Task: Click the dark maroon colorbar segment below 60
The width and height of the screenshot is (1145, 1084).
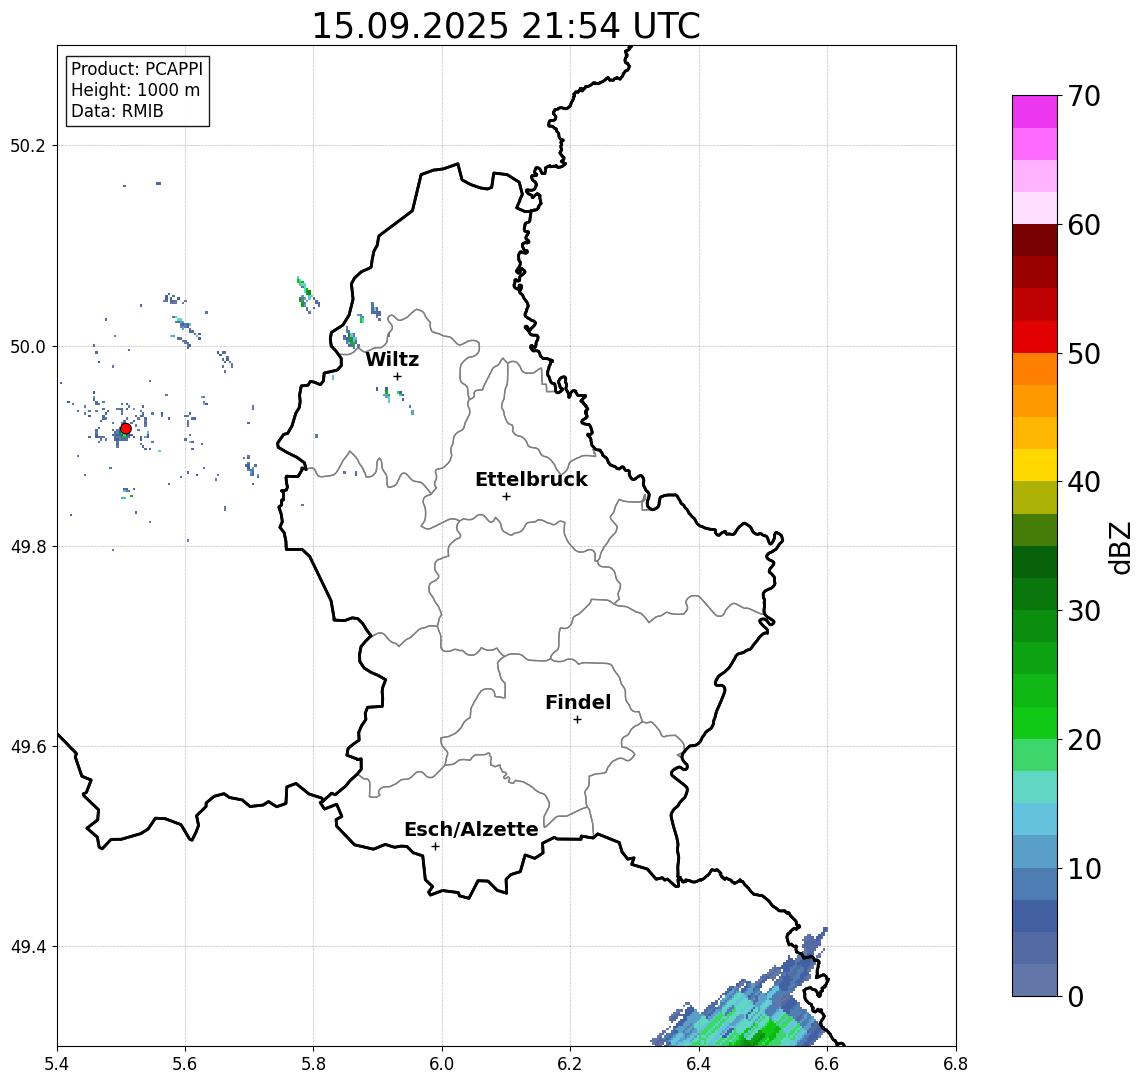Action: (1034, 240)
